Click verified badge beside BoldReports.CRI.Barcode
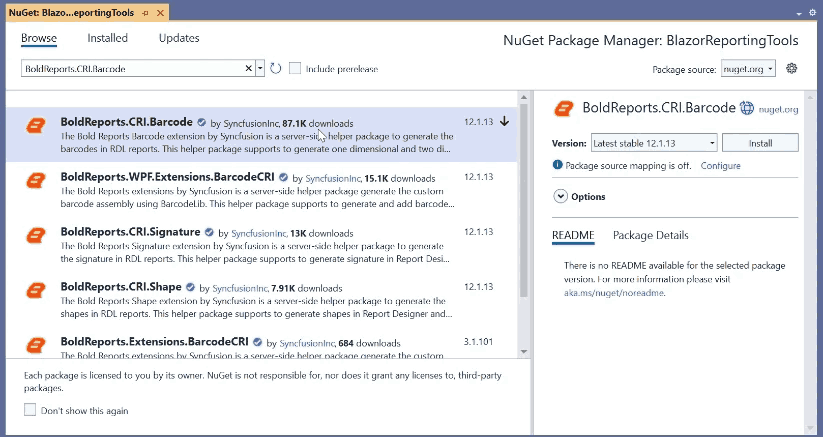 [x=202, y=123]
